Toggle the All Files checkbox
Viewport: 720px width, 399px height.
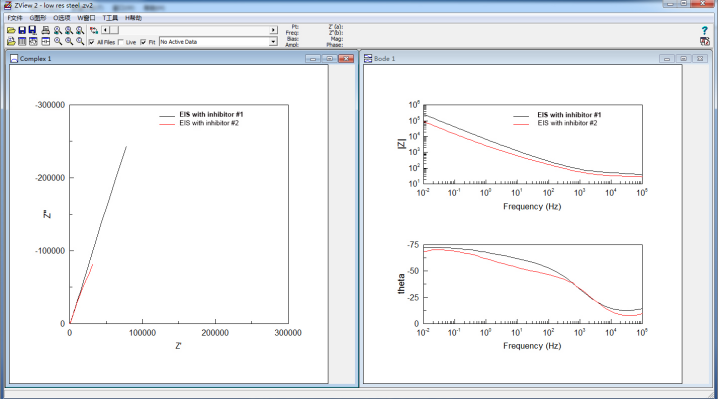tap(91, 42)
